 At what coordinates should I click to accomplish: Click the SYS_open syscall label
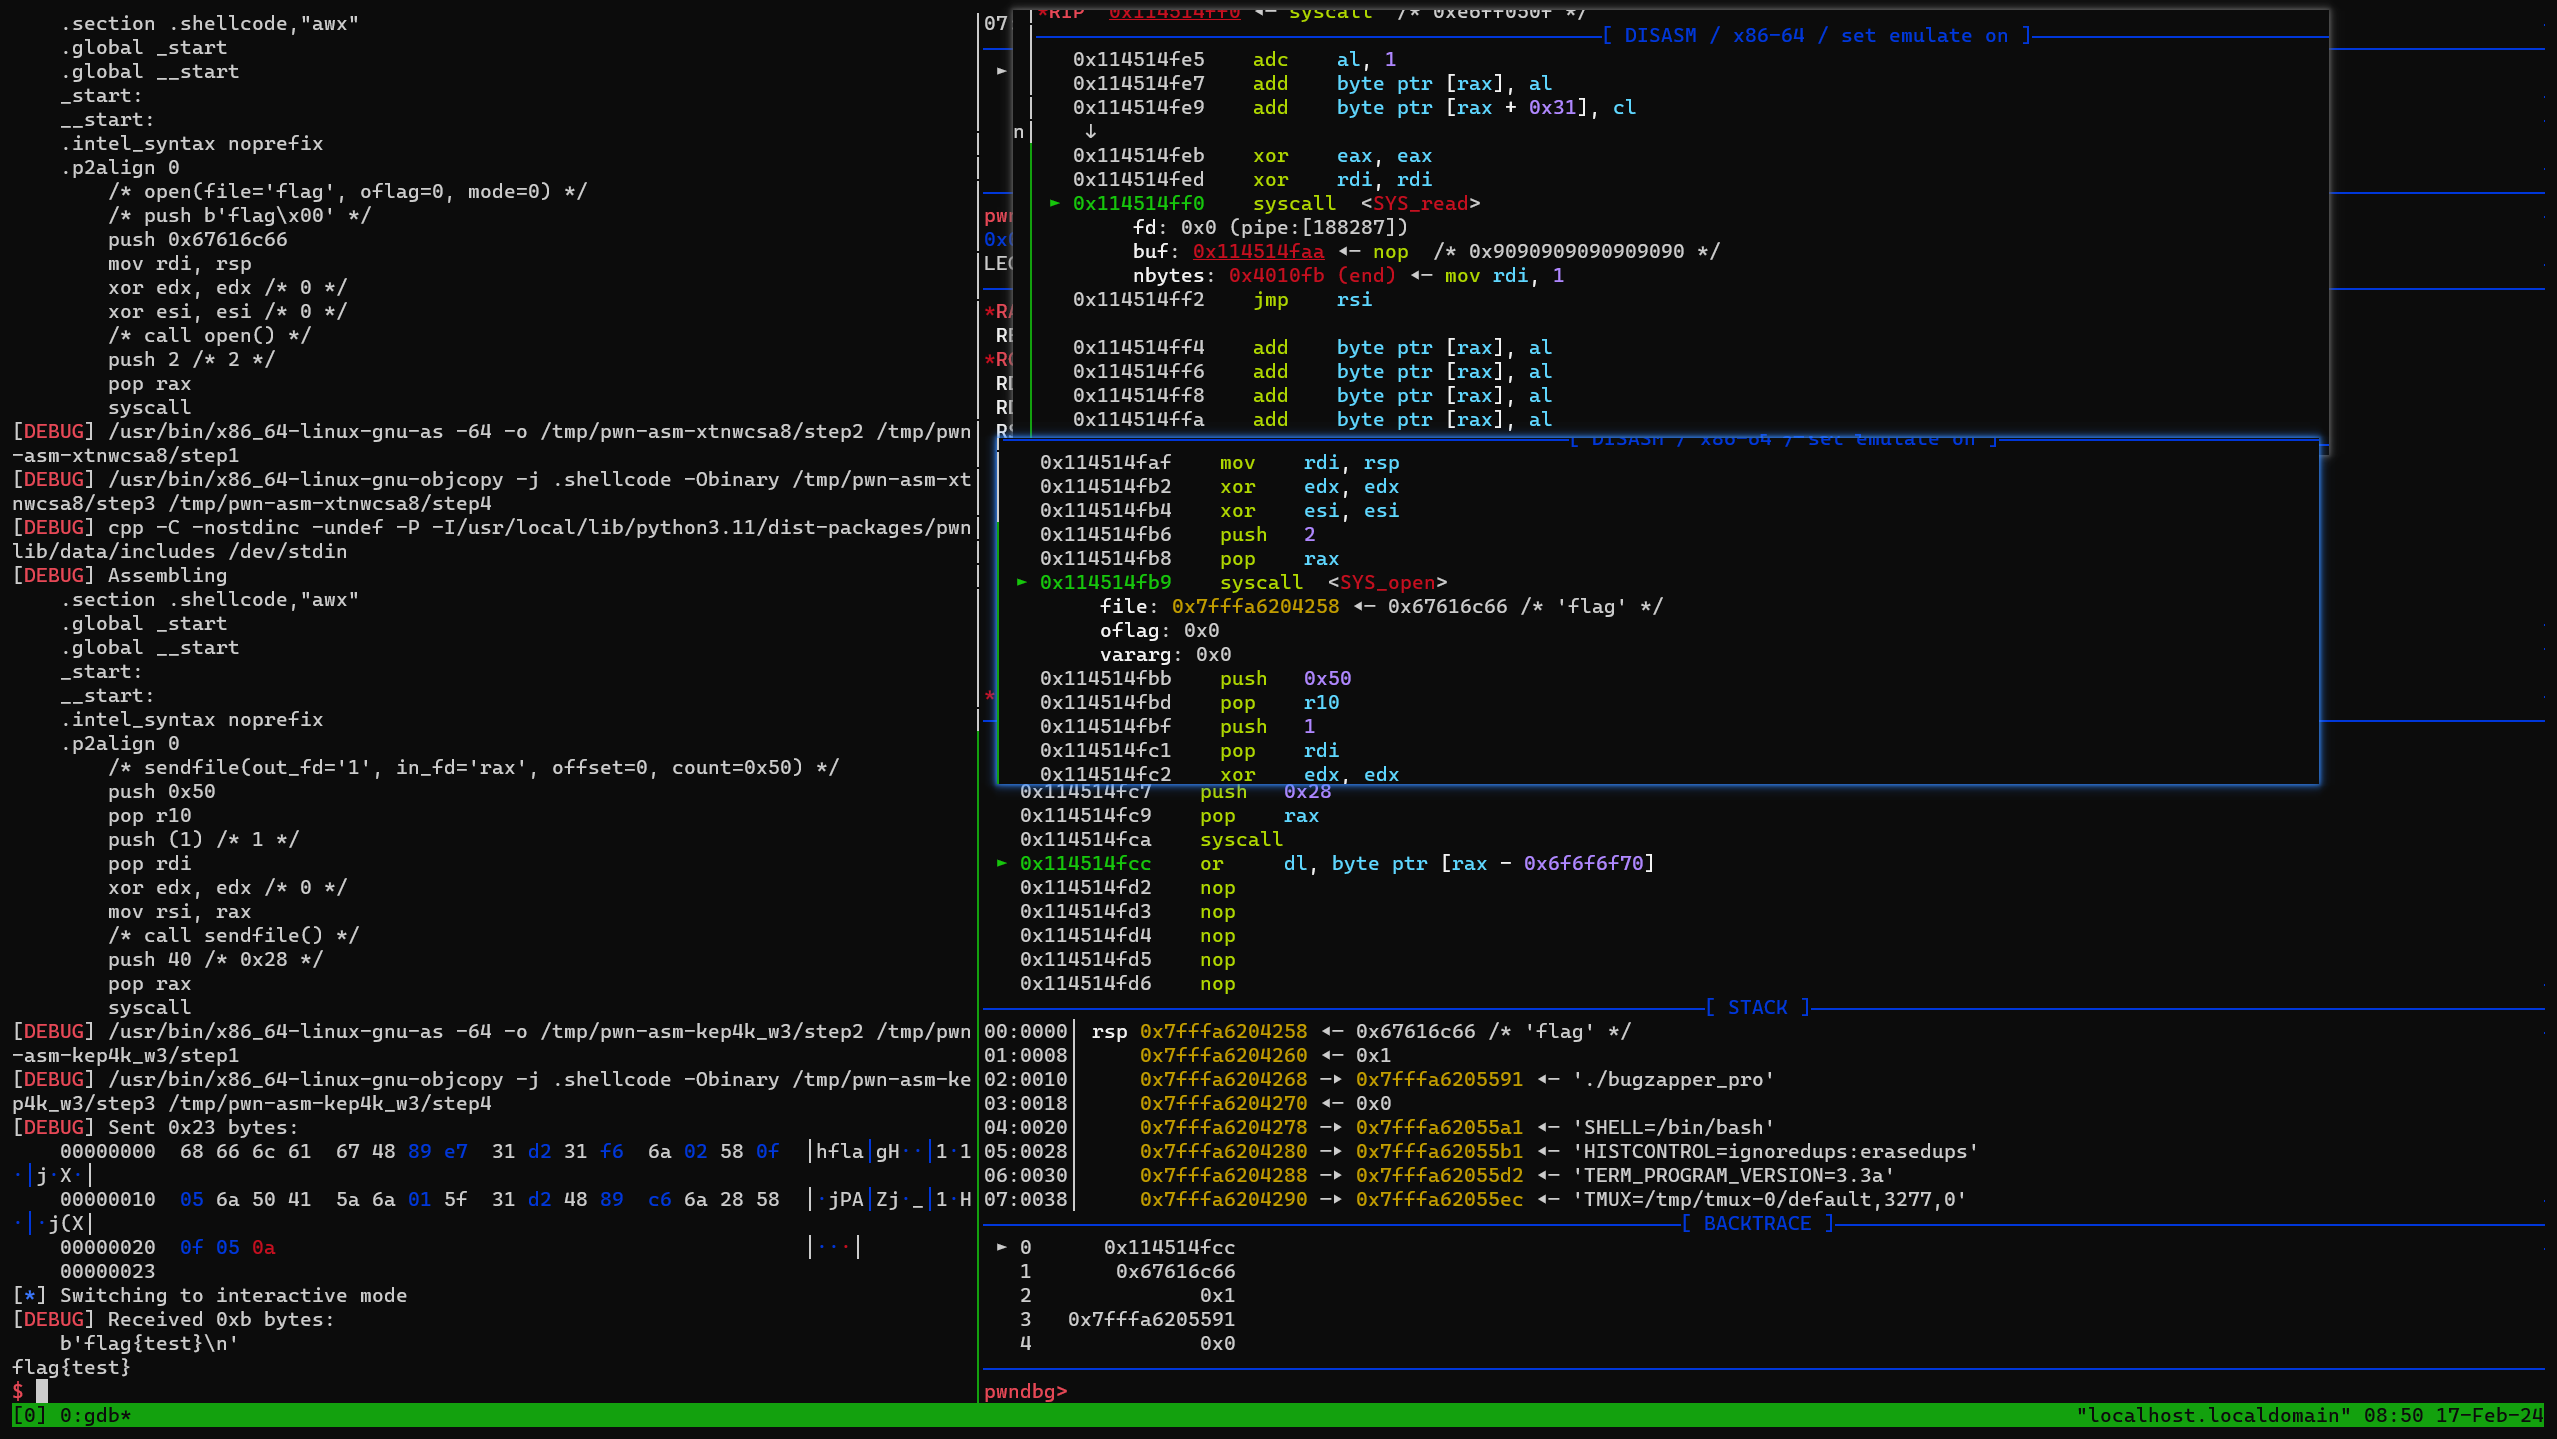[x=1387, y=582]
